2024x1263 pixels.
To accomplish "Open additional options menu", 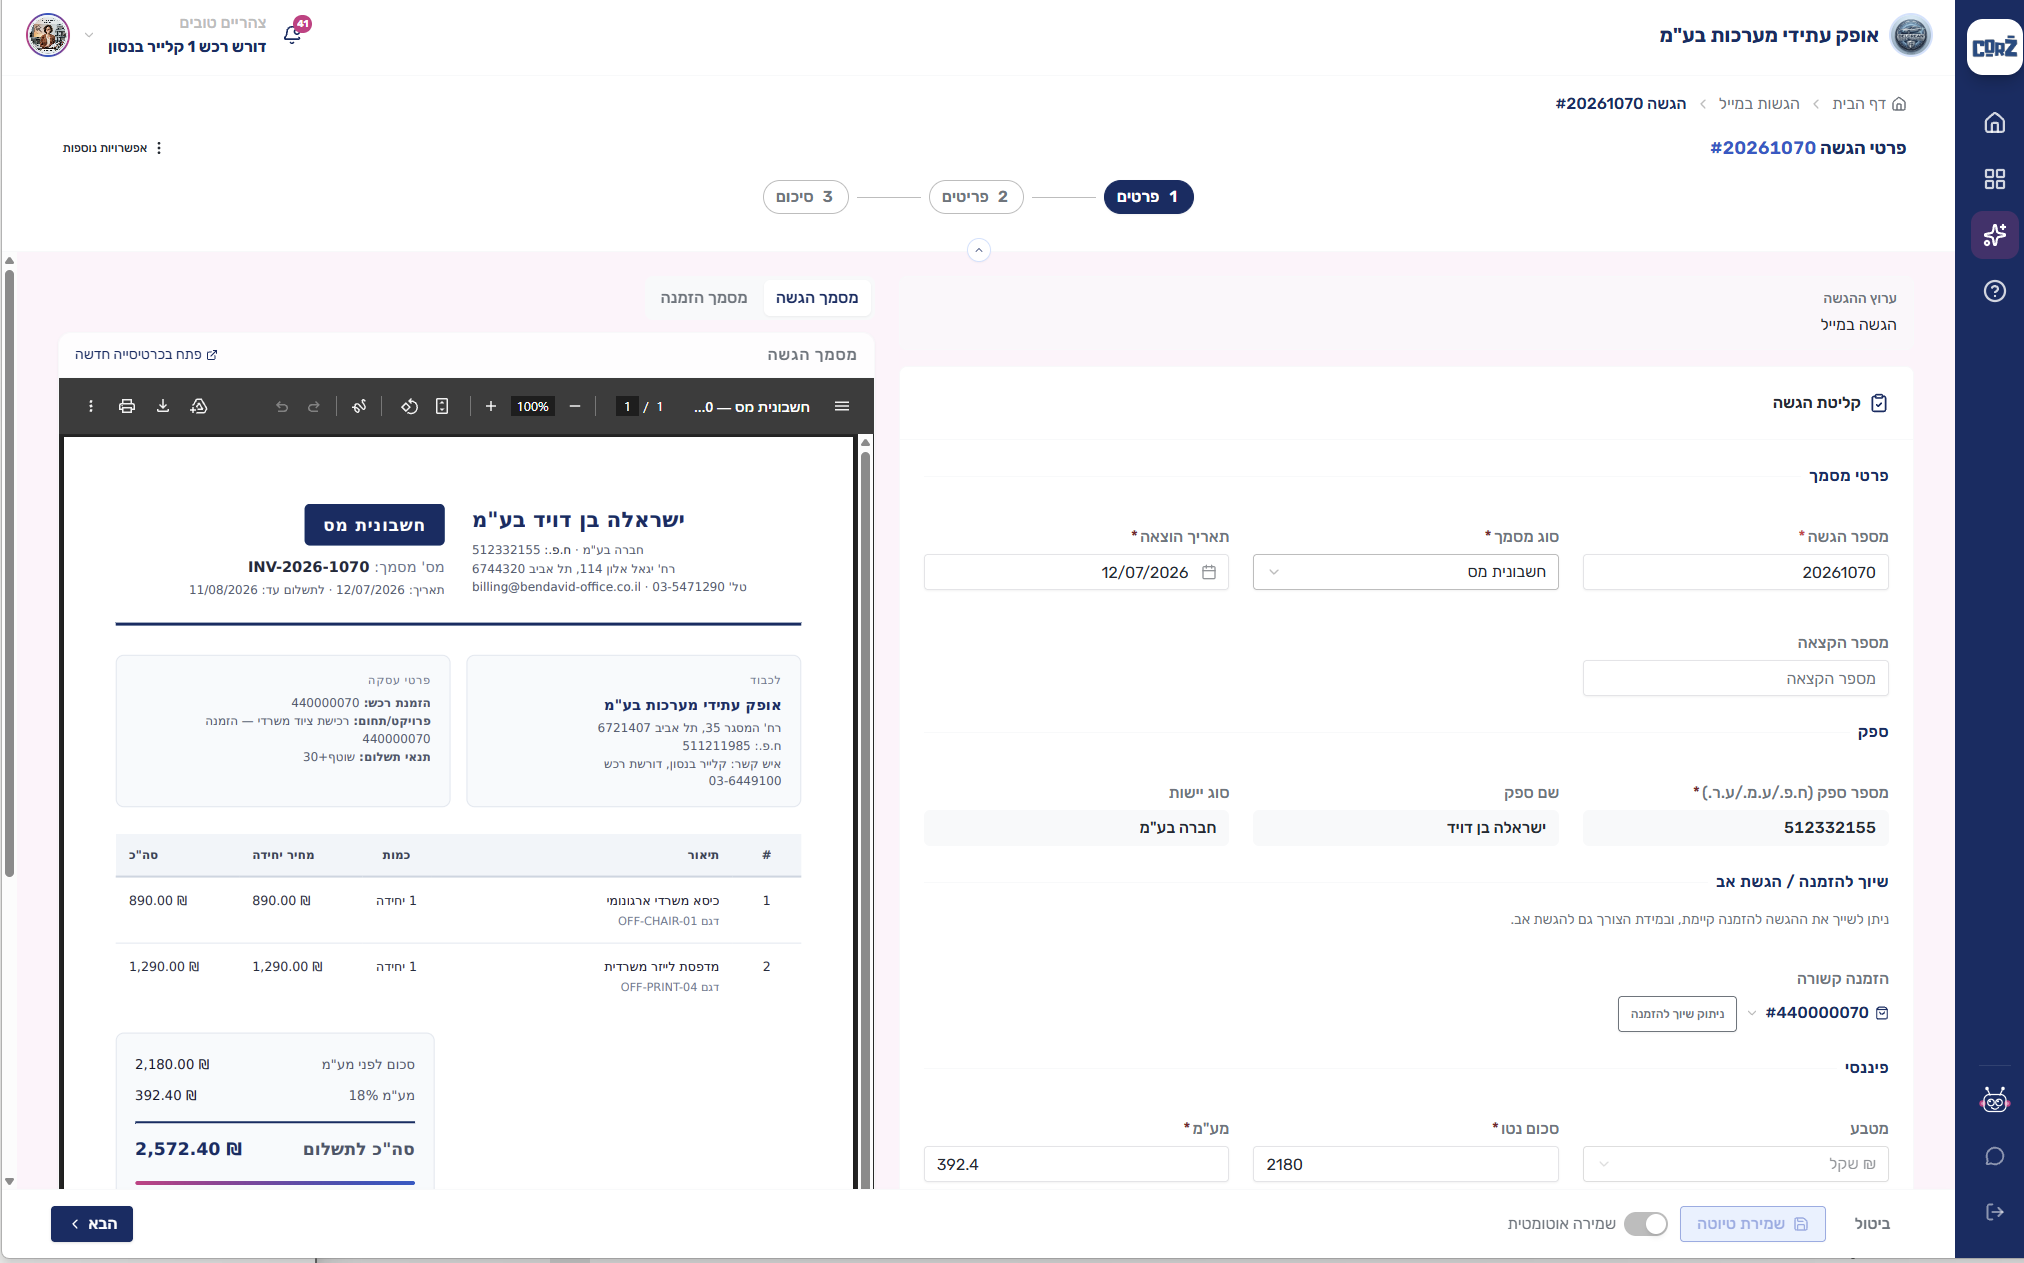I will click(x=113, y=148).
